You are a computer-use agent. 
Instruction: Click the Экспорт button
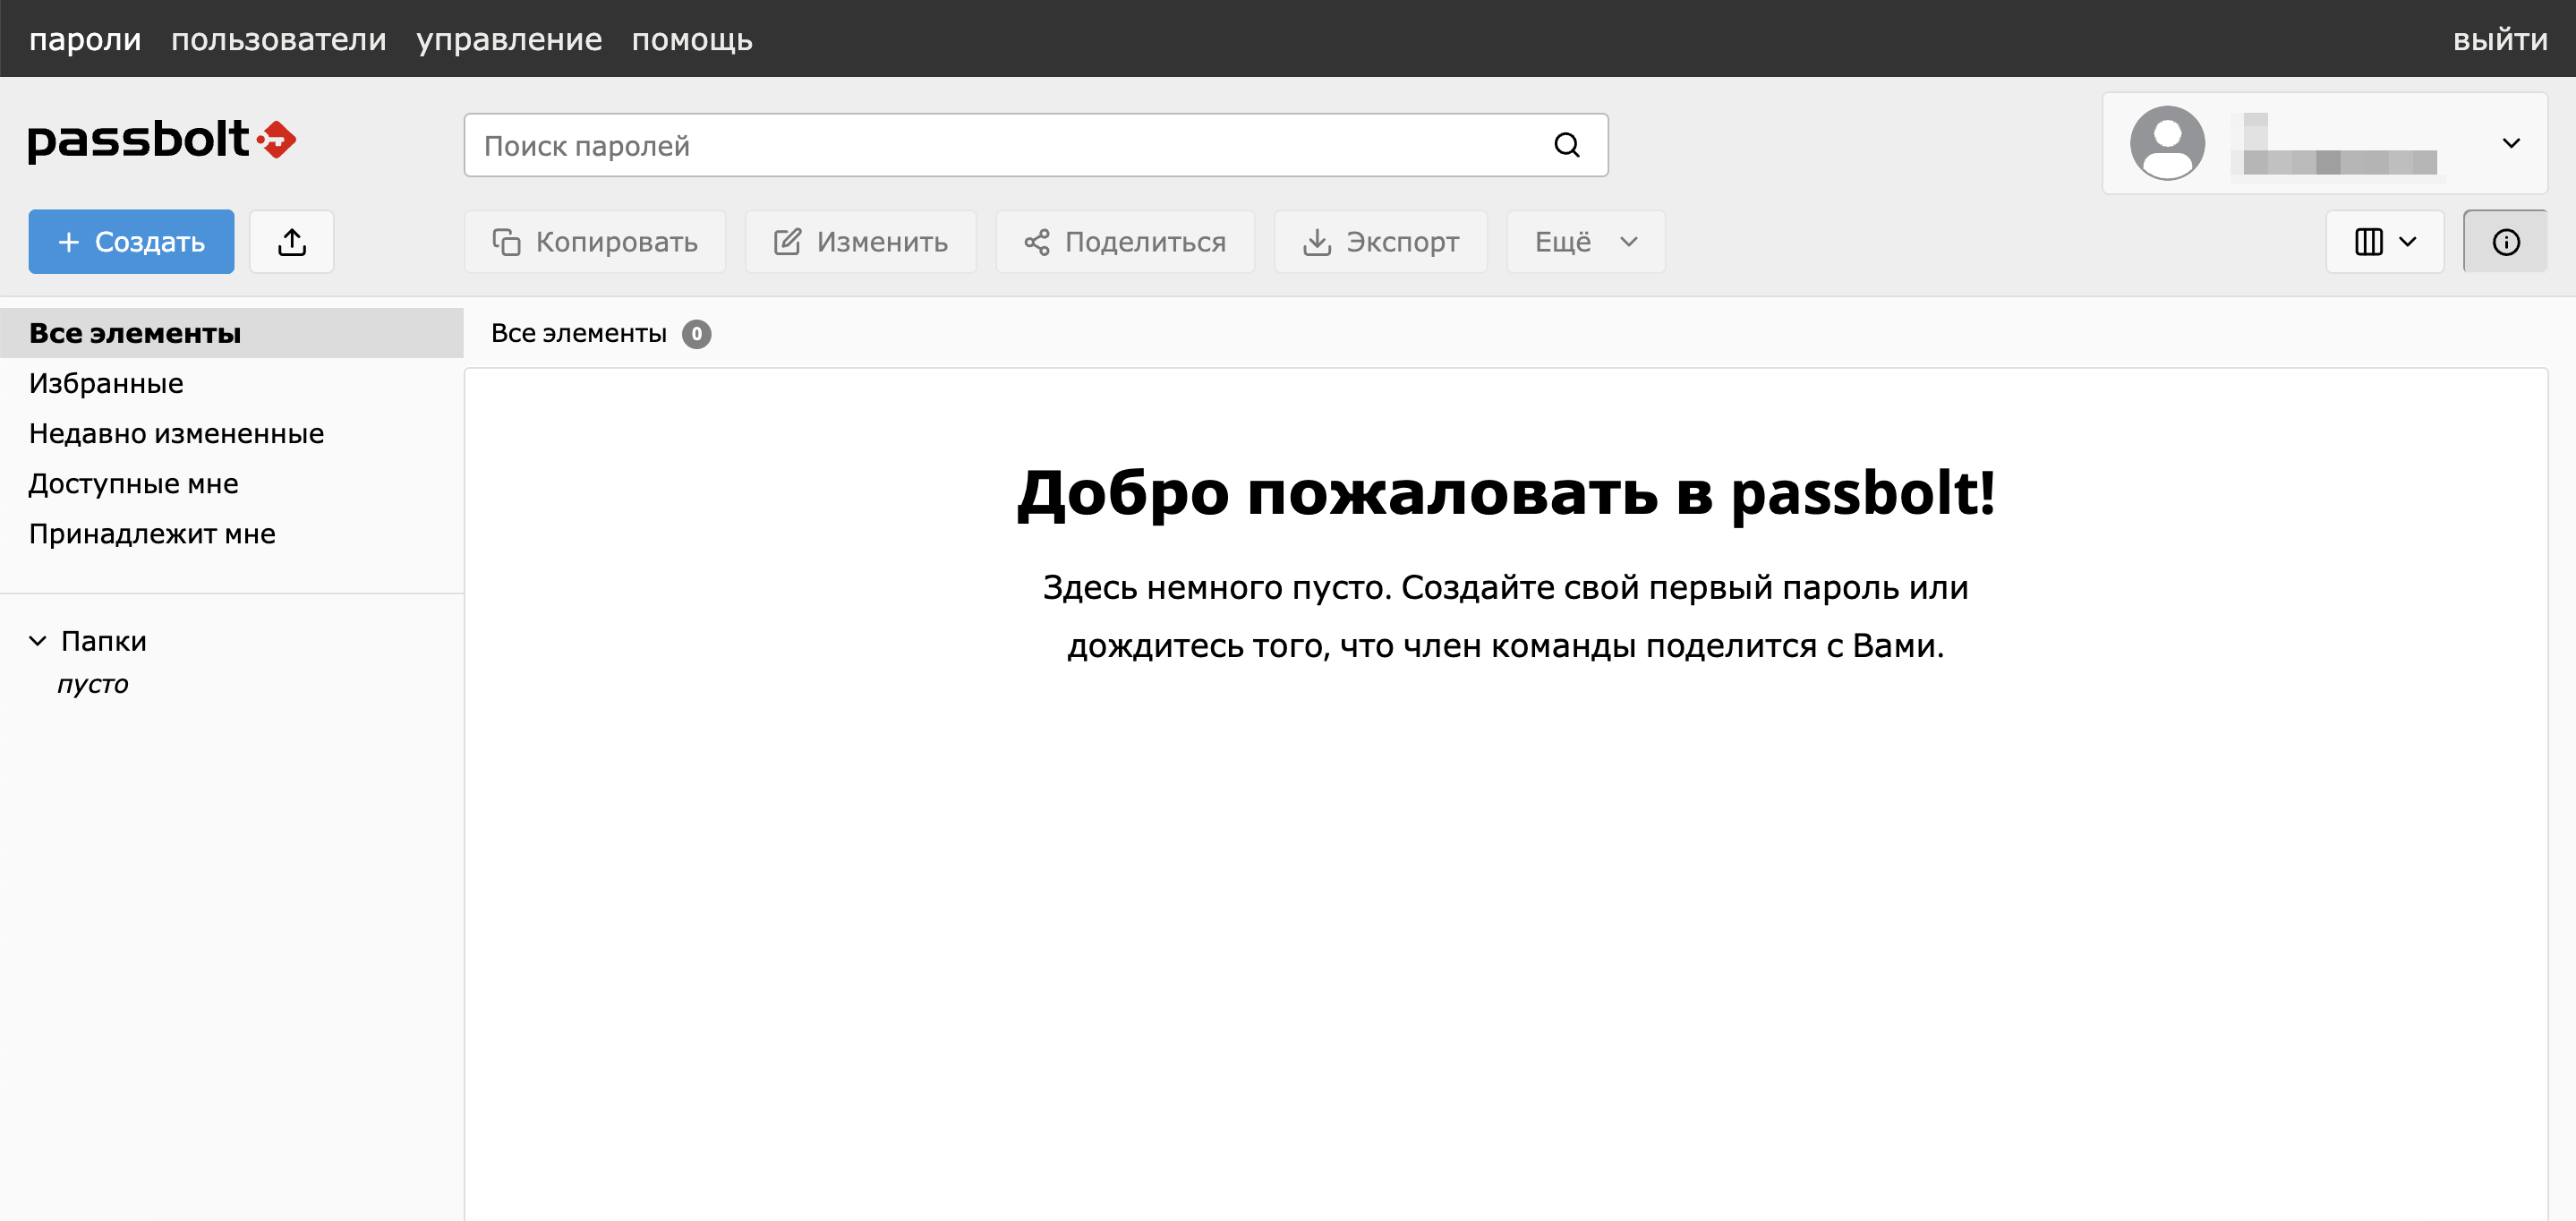click(1381, 241)
